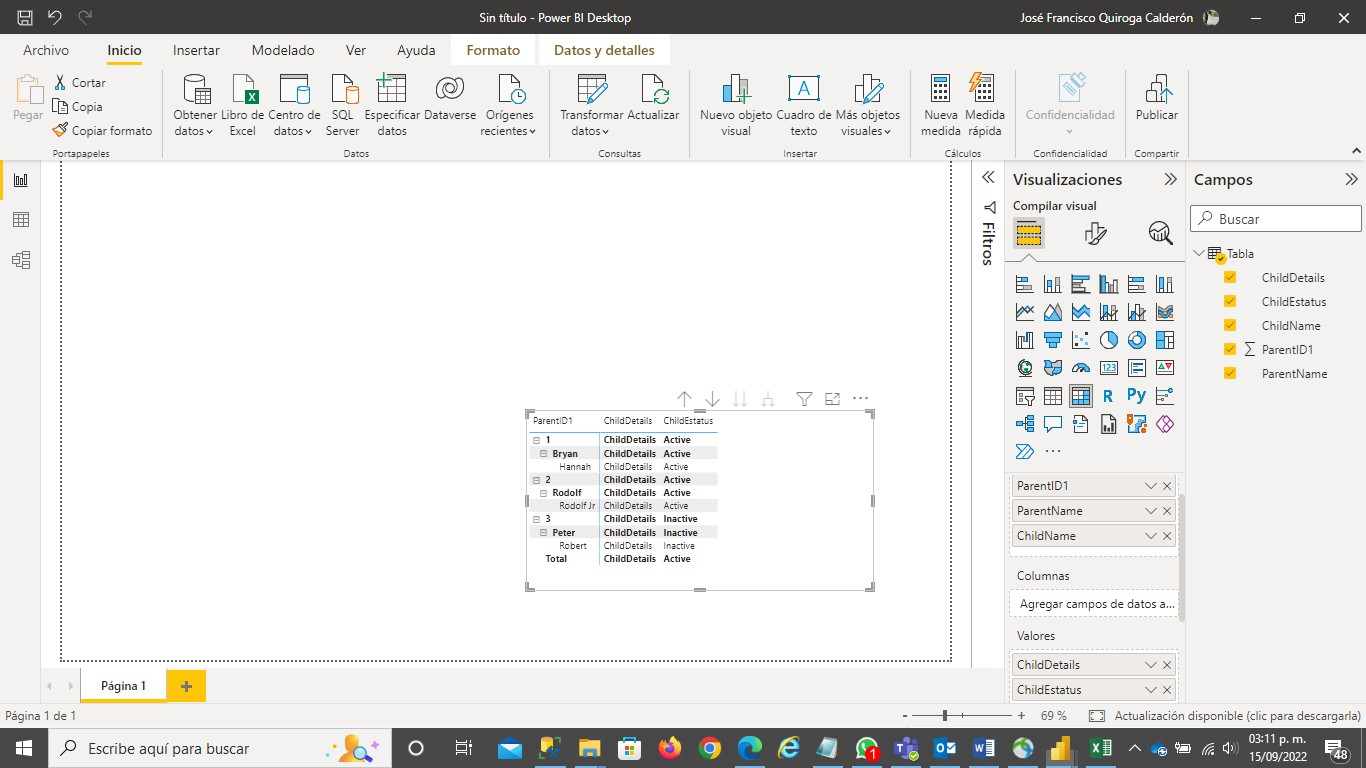Insert the gauge visual

(x=1080, y=368)
